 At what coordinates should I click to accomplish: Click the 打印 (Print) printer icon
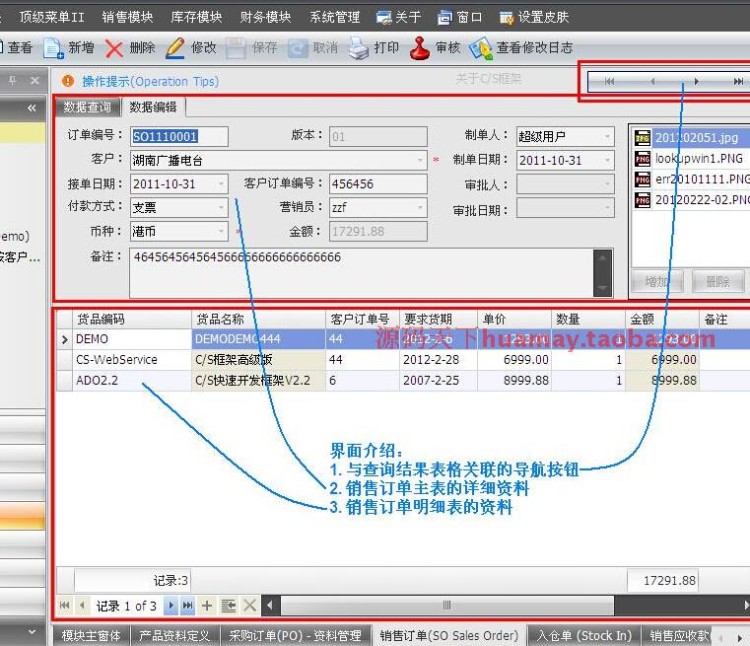click(x=358, y=48)
